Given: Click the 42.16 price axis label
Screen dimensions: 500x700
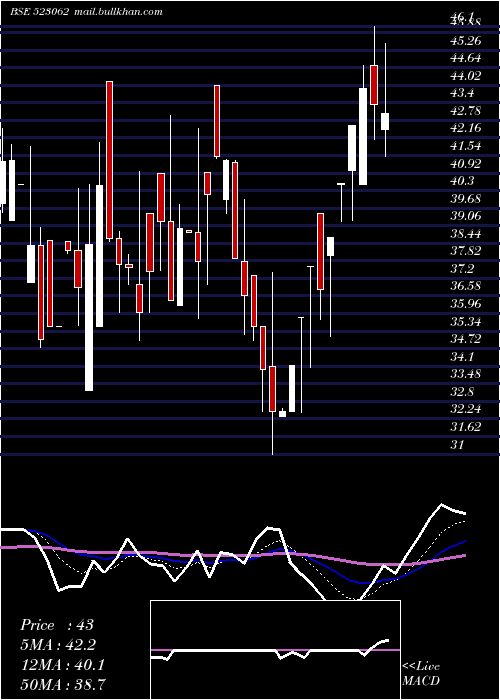Looking at the screenshot, I should [466, 128].
